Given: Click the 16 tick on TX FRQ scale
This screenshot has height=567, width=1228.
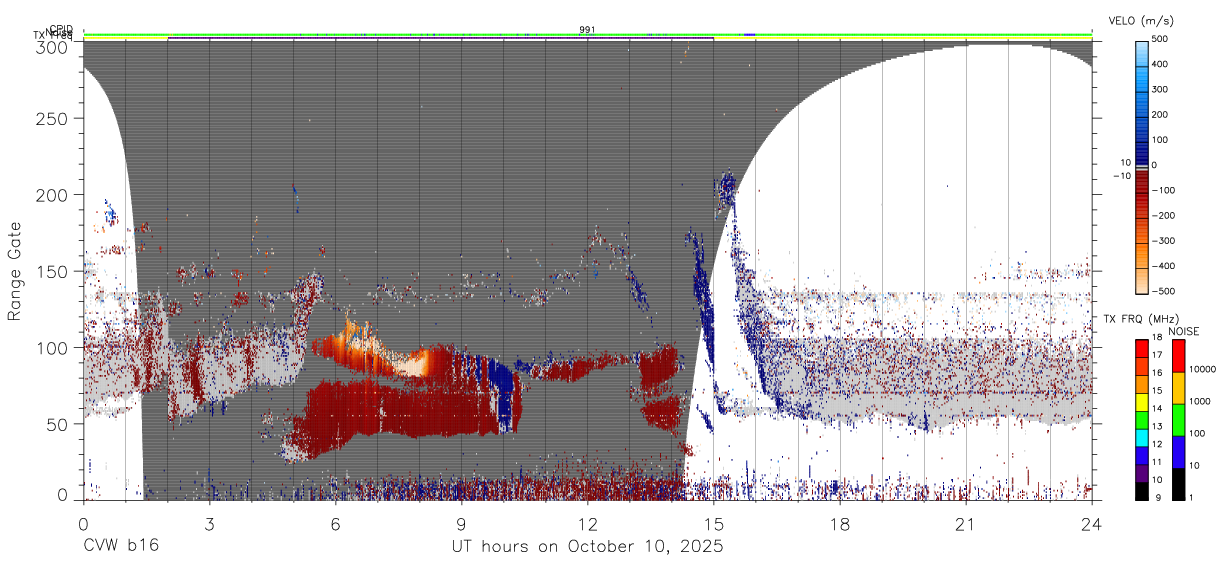Looking at the screenshot, I should (1159, 375).
